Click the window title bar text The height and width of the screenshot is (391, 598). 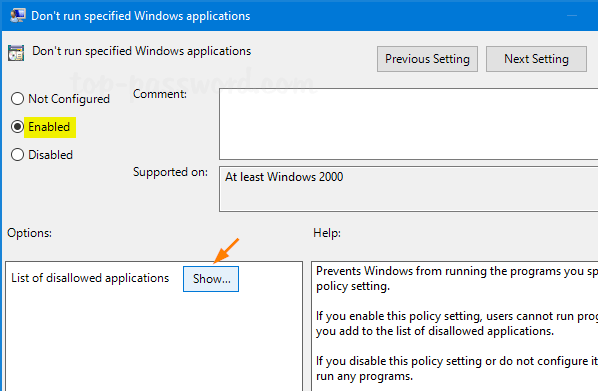[x=141, y=16]
